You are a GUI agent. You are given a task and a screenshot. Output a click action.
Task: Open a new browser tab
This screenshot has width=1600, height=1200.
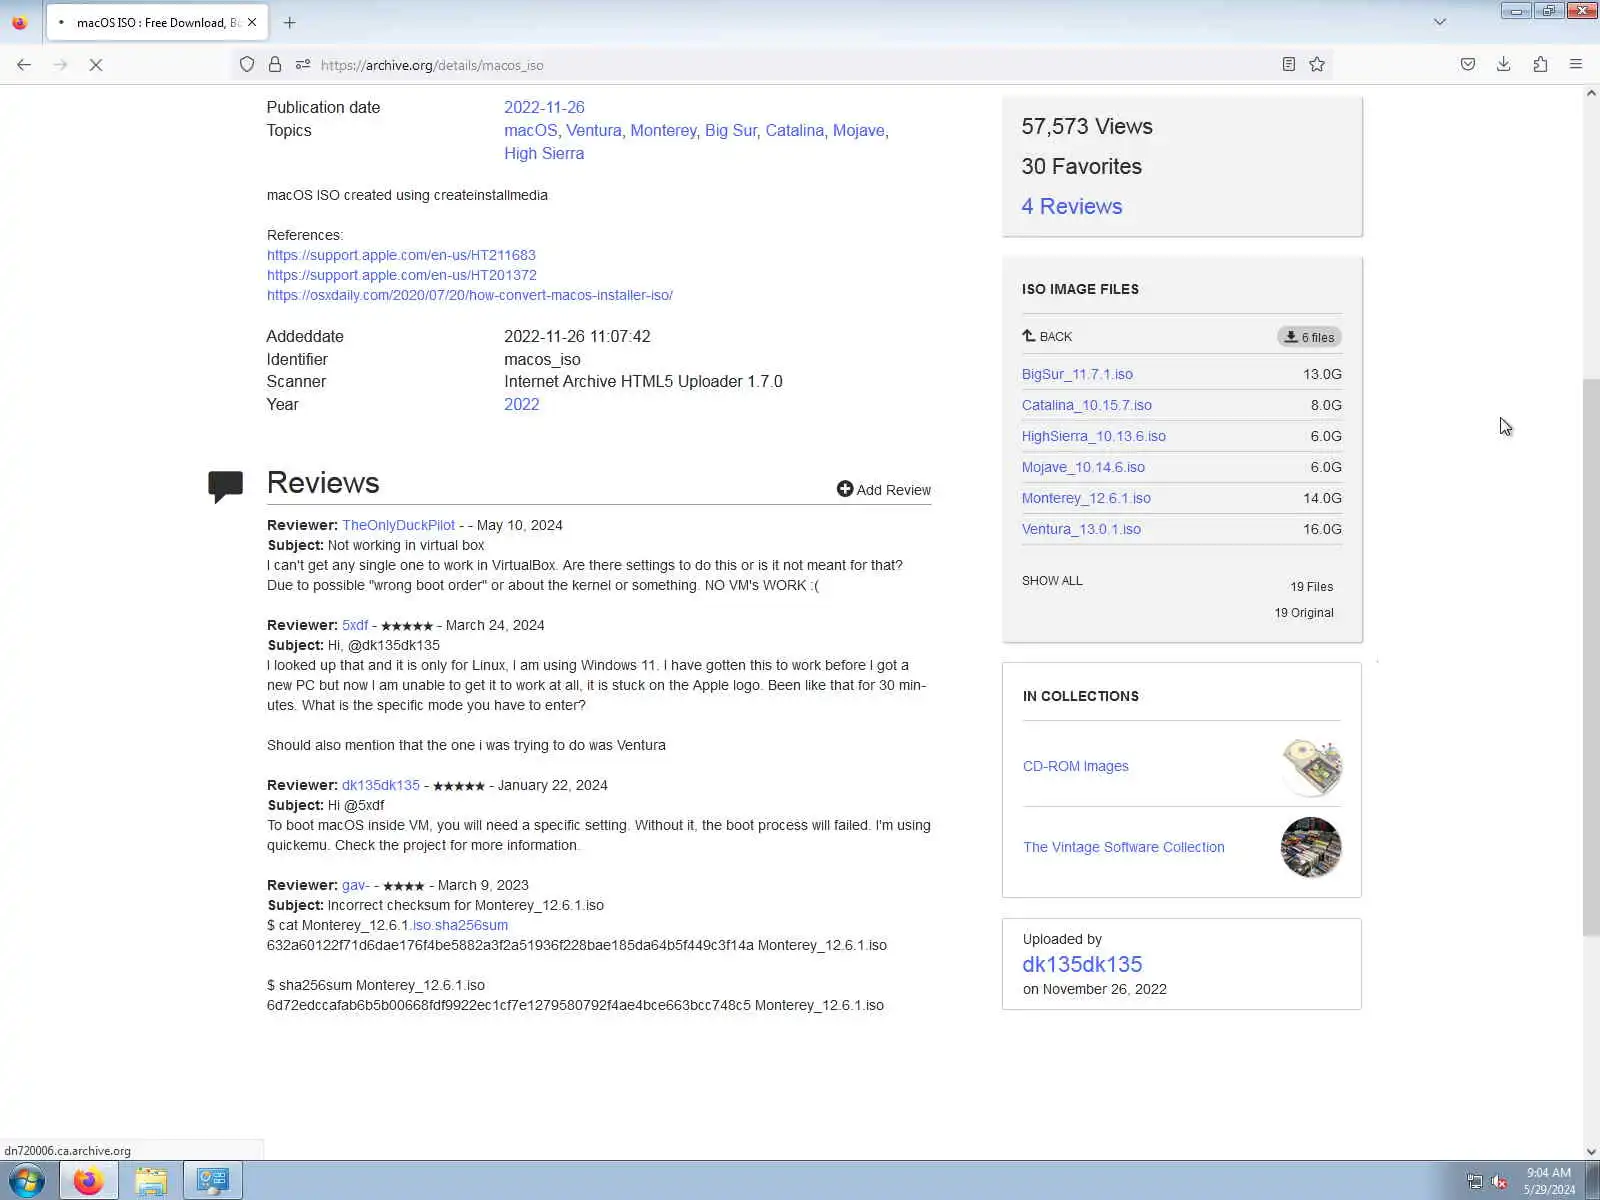[290, 22]
